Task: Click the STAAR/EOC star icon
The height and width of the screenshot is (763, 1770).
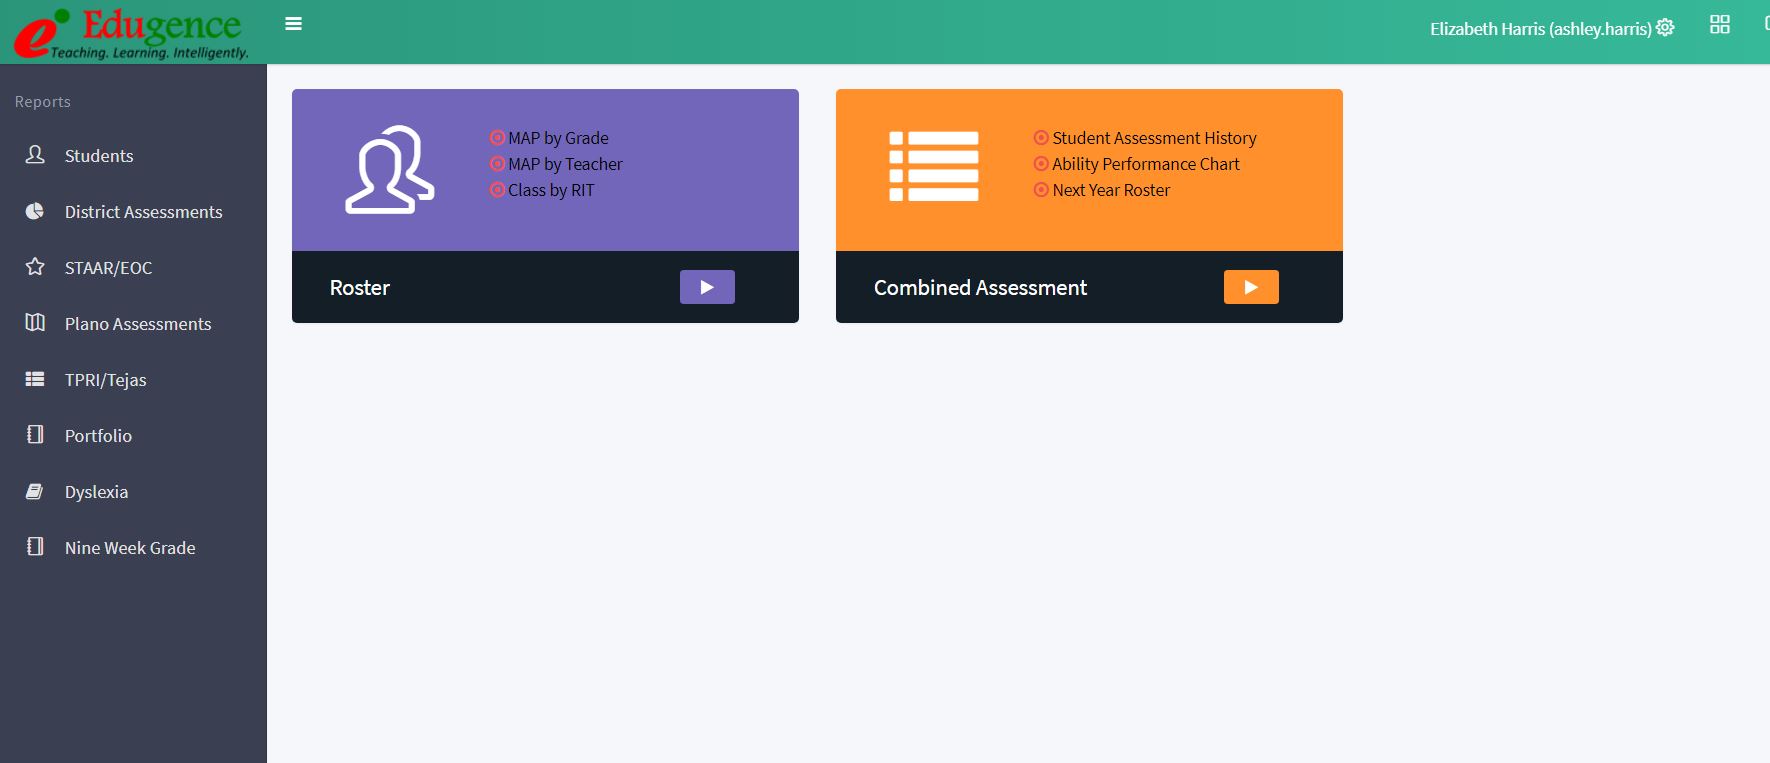Action: (x=35, y=267)
